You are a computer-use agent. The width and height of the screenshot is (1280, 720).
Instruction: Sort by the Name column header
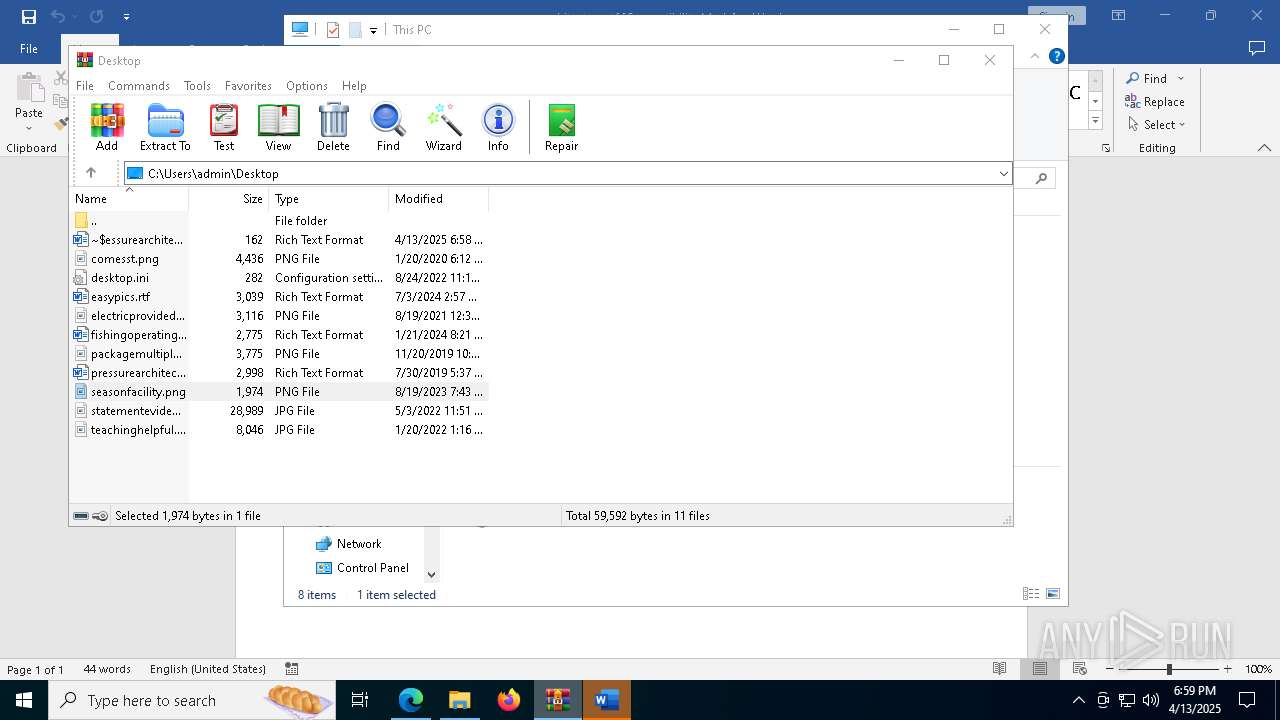129,199
